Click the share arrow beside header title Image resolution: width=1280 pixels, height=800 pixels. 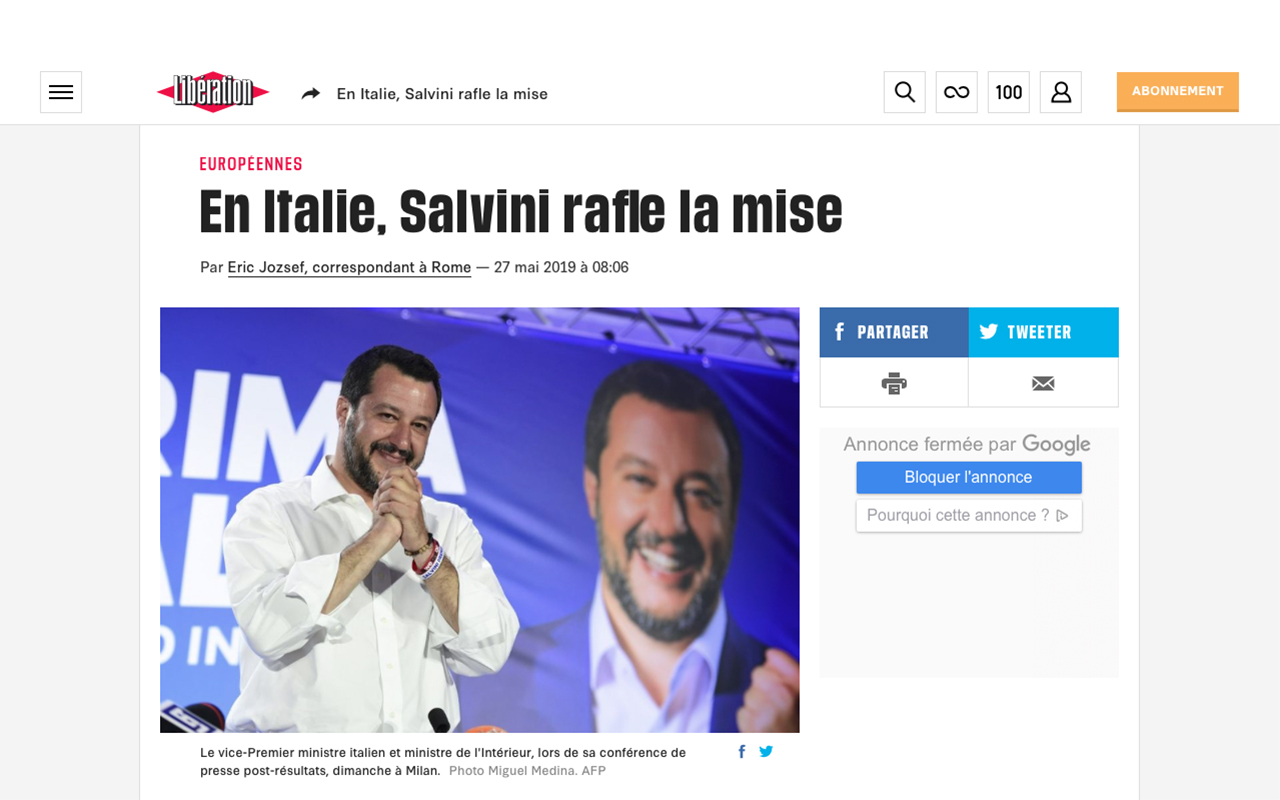311,93
